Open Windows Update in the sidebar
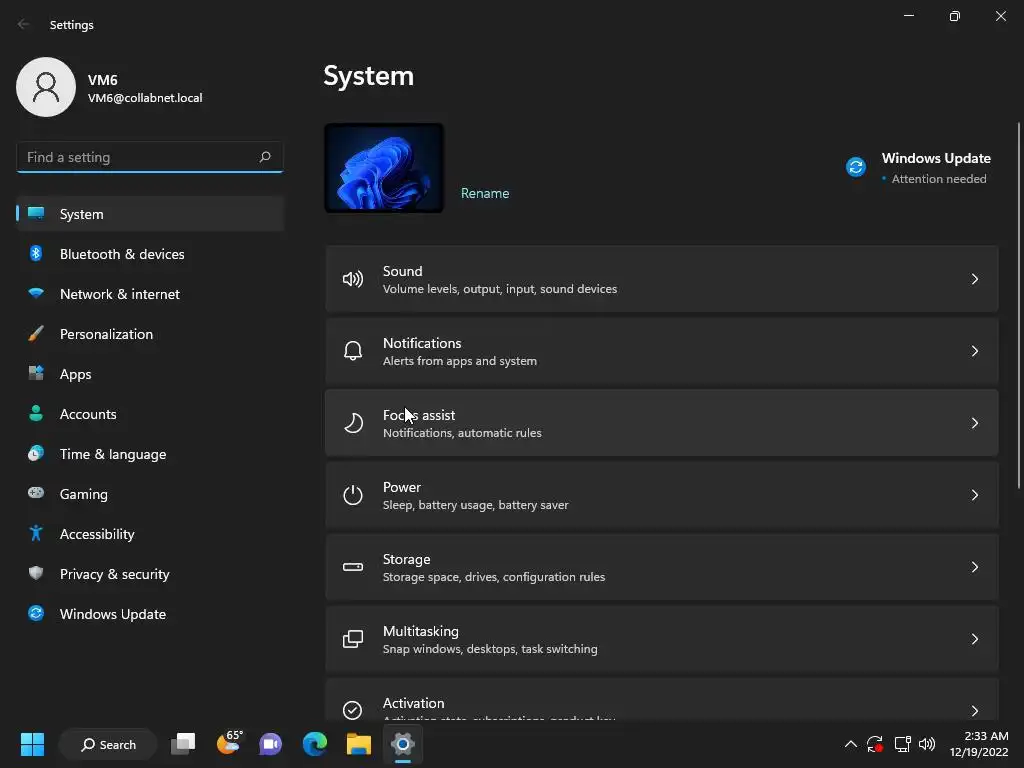Image resolution: width=1024 pixels, height=768 pixels. pos(150,614)
